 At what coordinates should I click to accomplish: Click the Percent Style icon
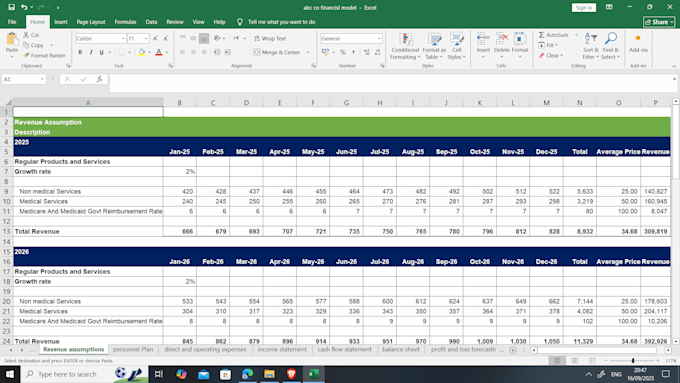343,52
